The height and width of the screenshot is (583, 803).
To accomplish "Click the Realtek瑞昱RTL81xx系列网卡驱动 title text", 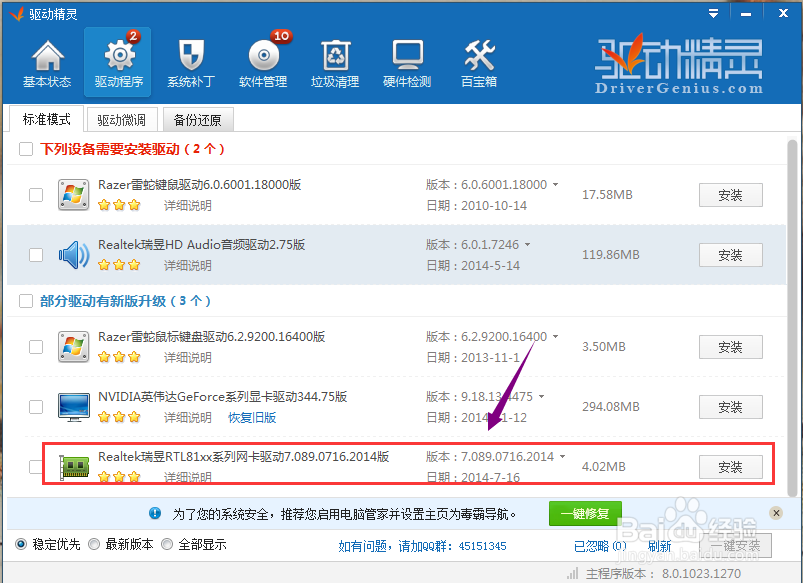I will tap(243, 456).
